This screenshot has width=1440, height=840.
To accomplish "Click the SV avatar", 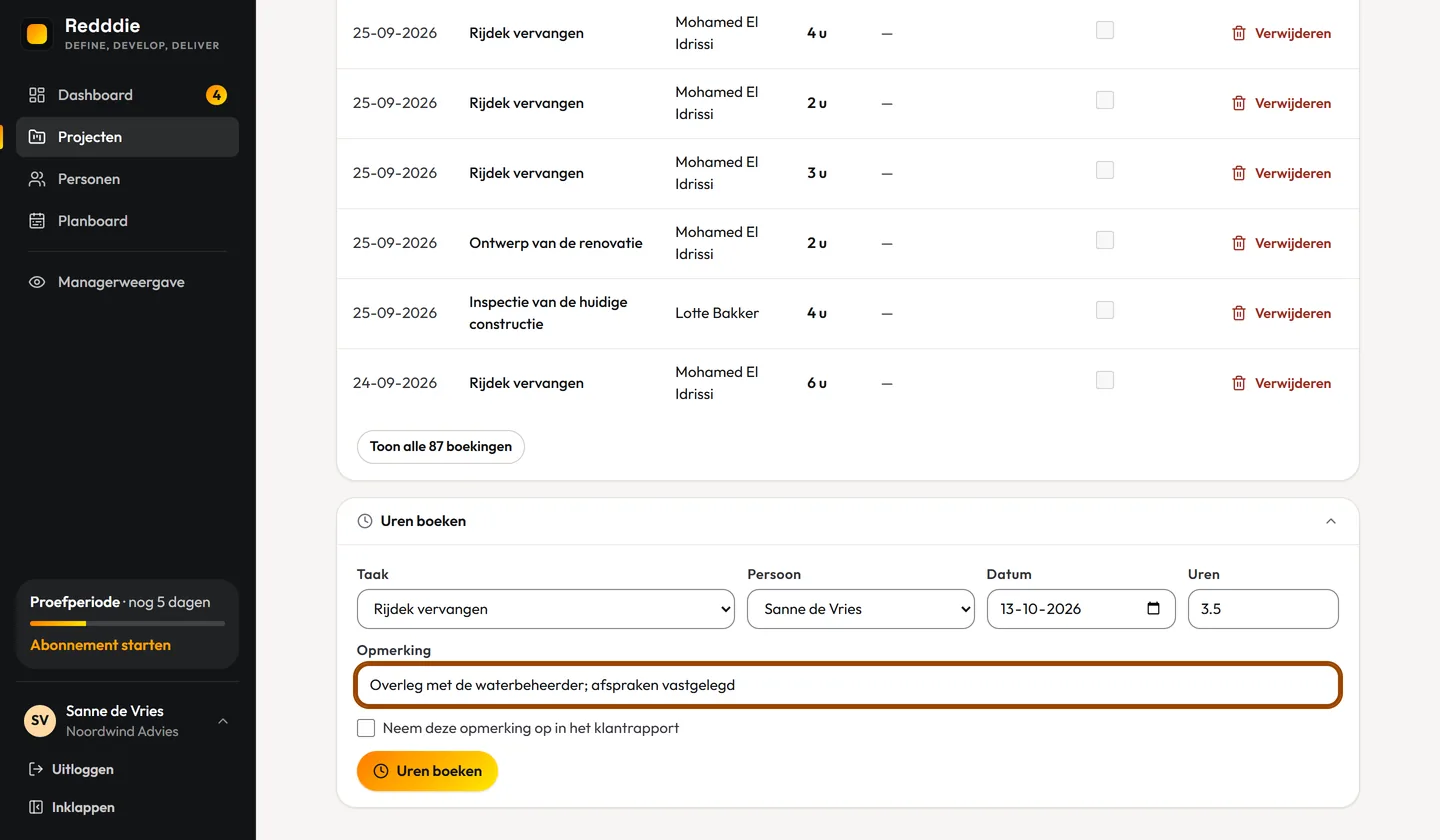I will (40, 721).
